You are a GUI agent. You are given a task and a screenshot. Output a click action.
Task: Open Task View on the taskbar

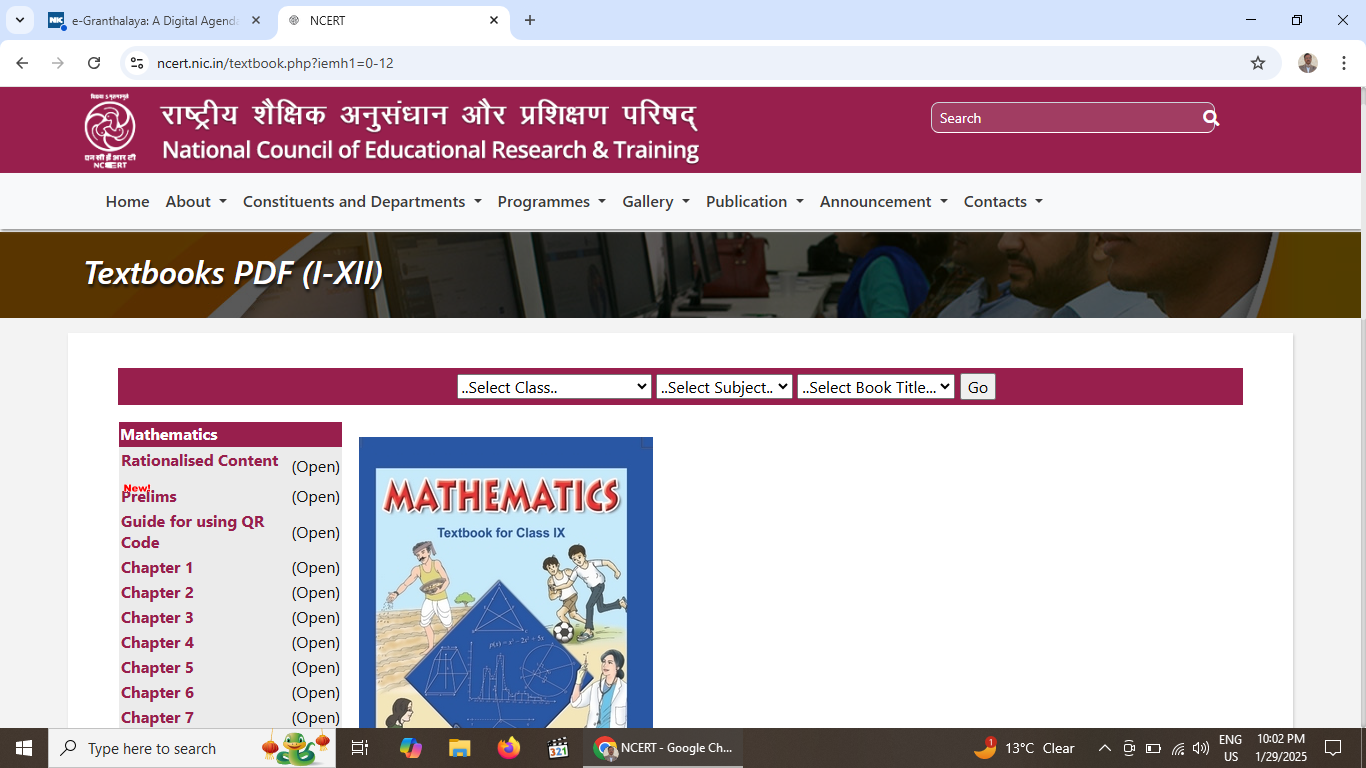(x=360, y=748)
